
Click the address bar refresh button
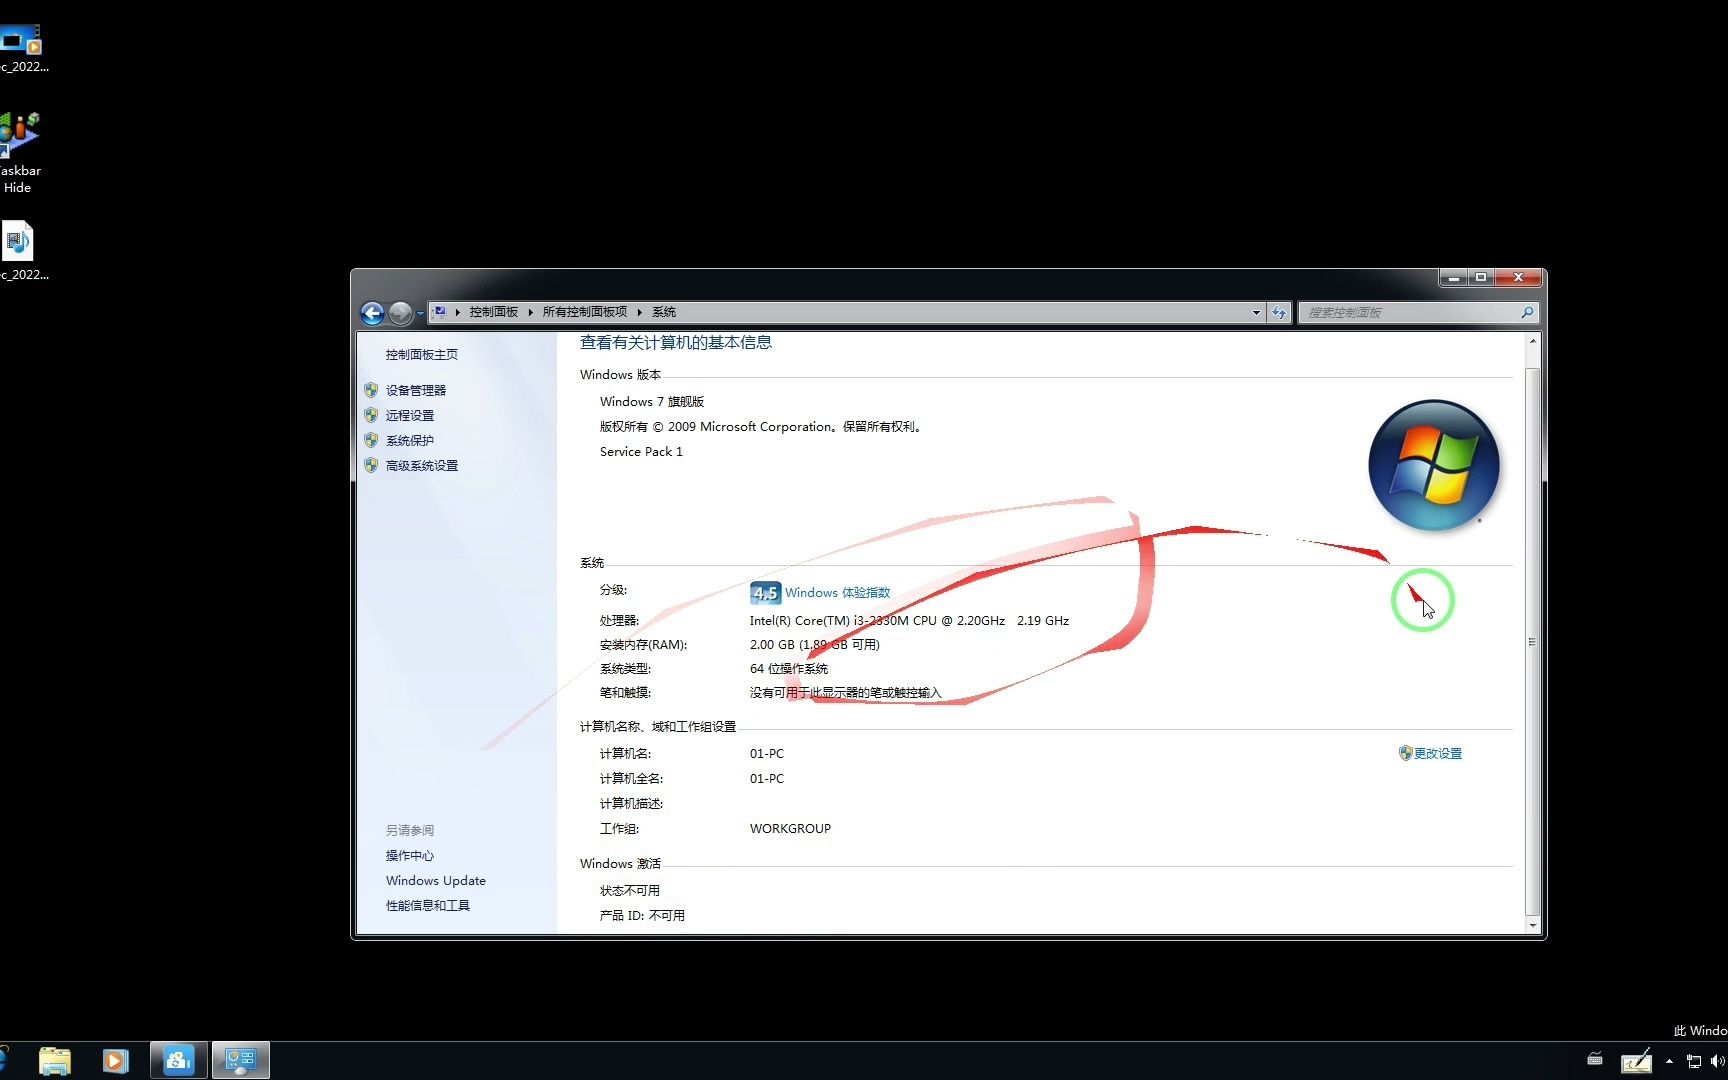pyautogui.click(x=1279, y=313)
